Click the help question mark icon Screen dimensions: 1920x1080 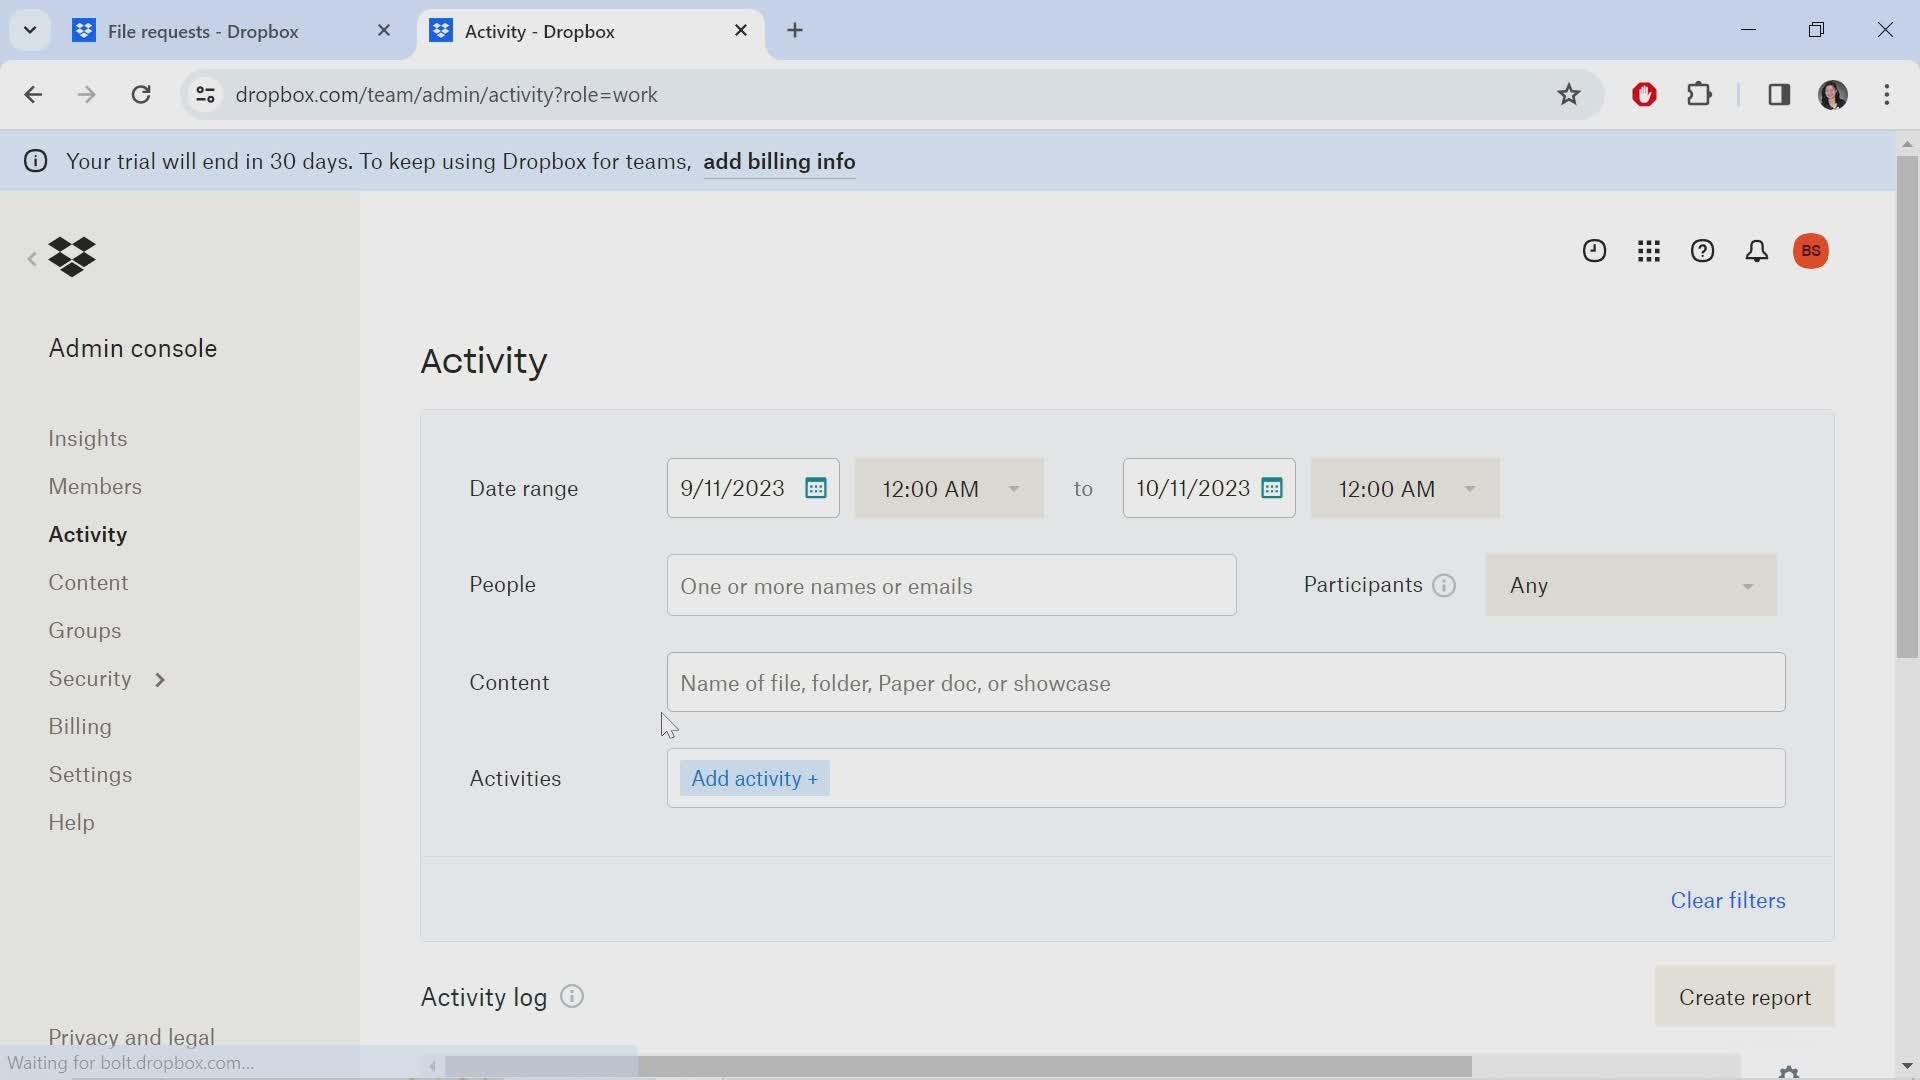tap(1702, 251)
